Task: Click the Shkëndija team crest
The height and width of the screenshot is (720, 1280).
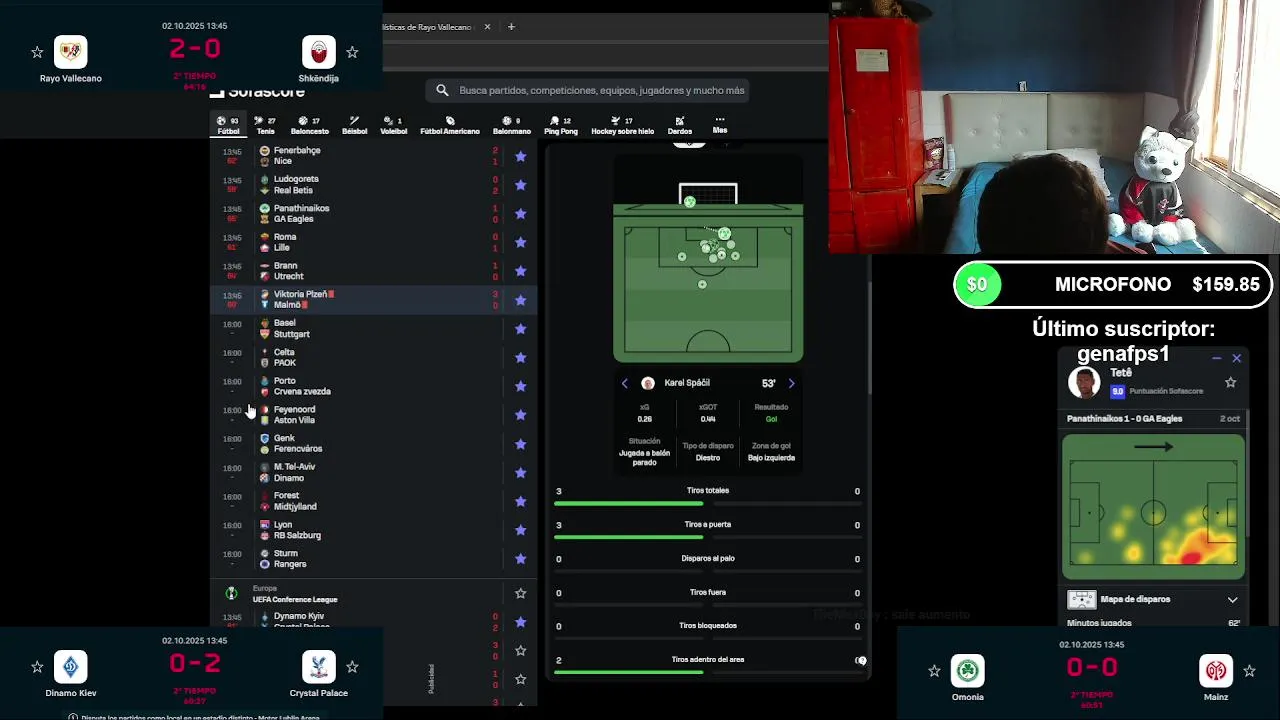Action: pyautogui.click(x=319, y=52)
